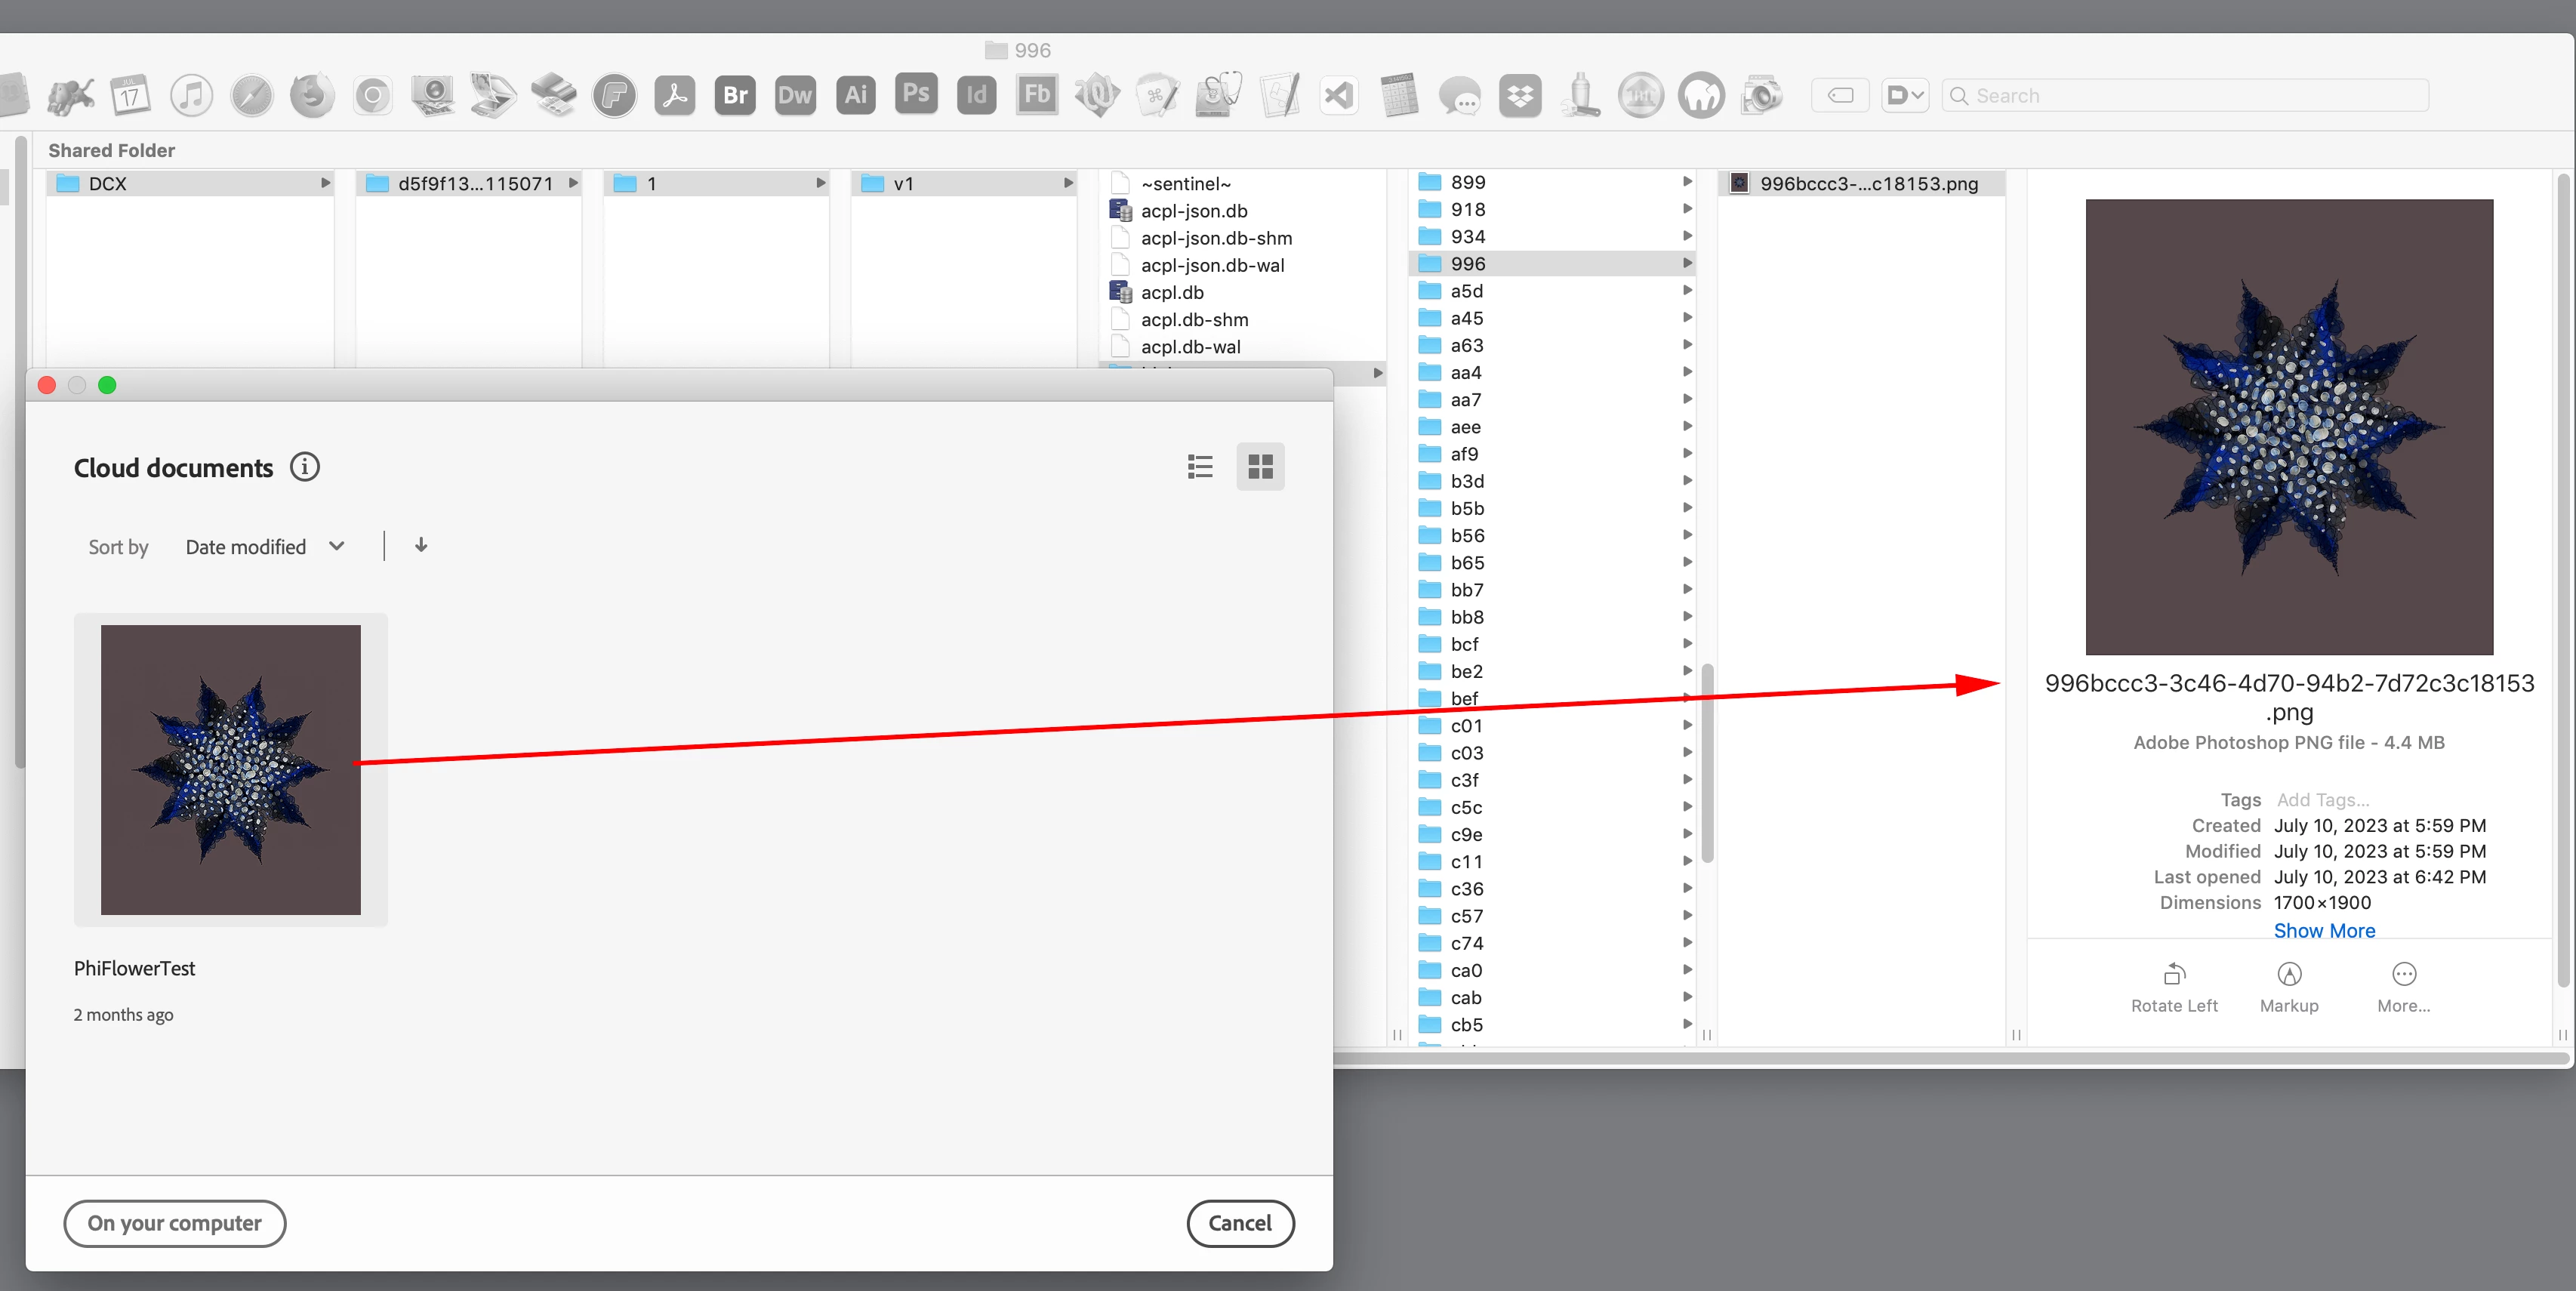This screenshot has width=2576, height=1291.
Task: Open Adobe Bridge from the toolbar
Action: [x=735, y=95]
